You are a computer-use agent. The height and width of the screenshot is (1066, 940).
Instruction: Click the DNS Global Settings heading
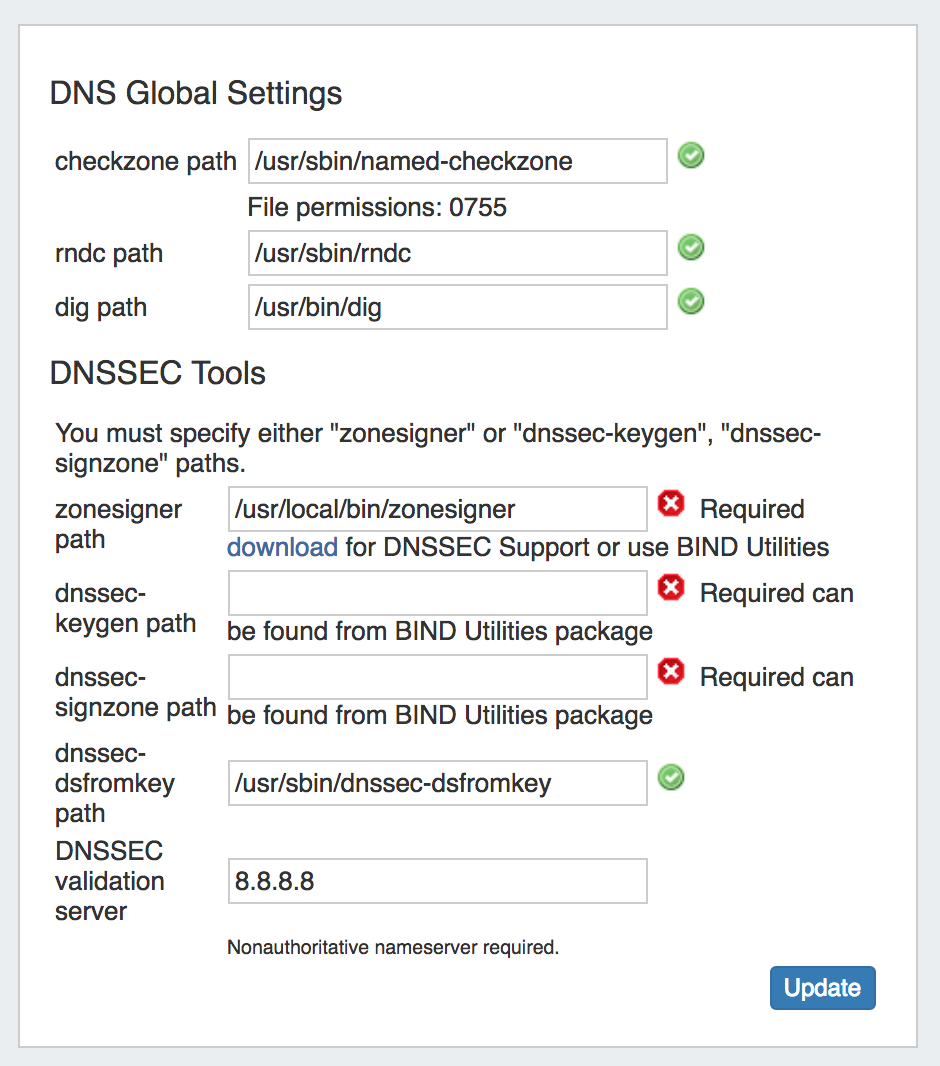(196, 93)
